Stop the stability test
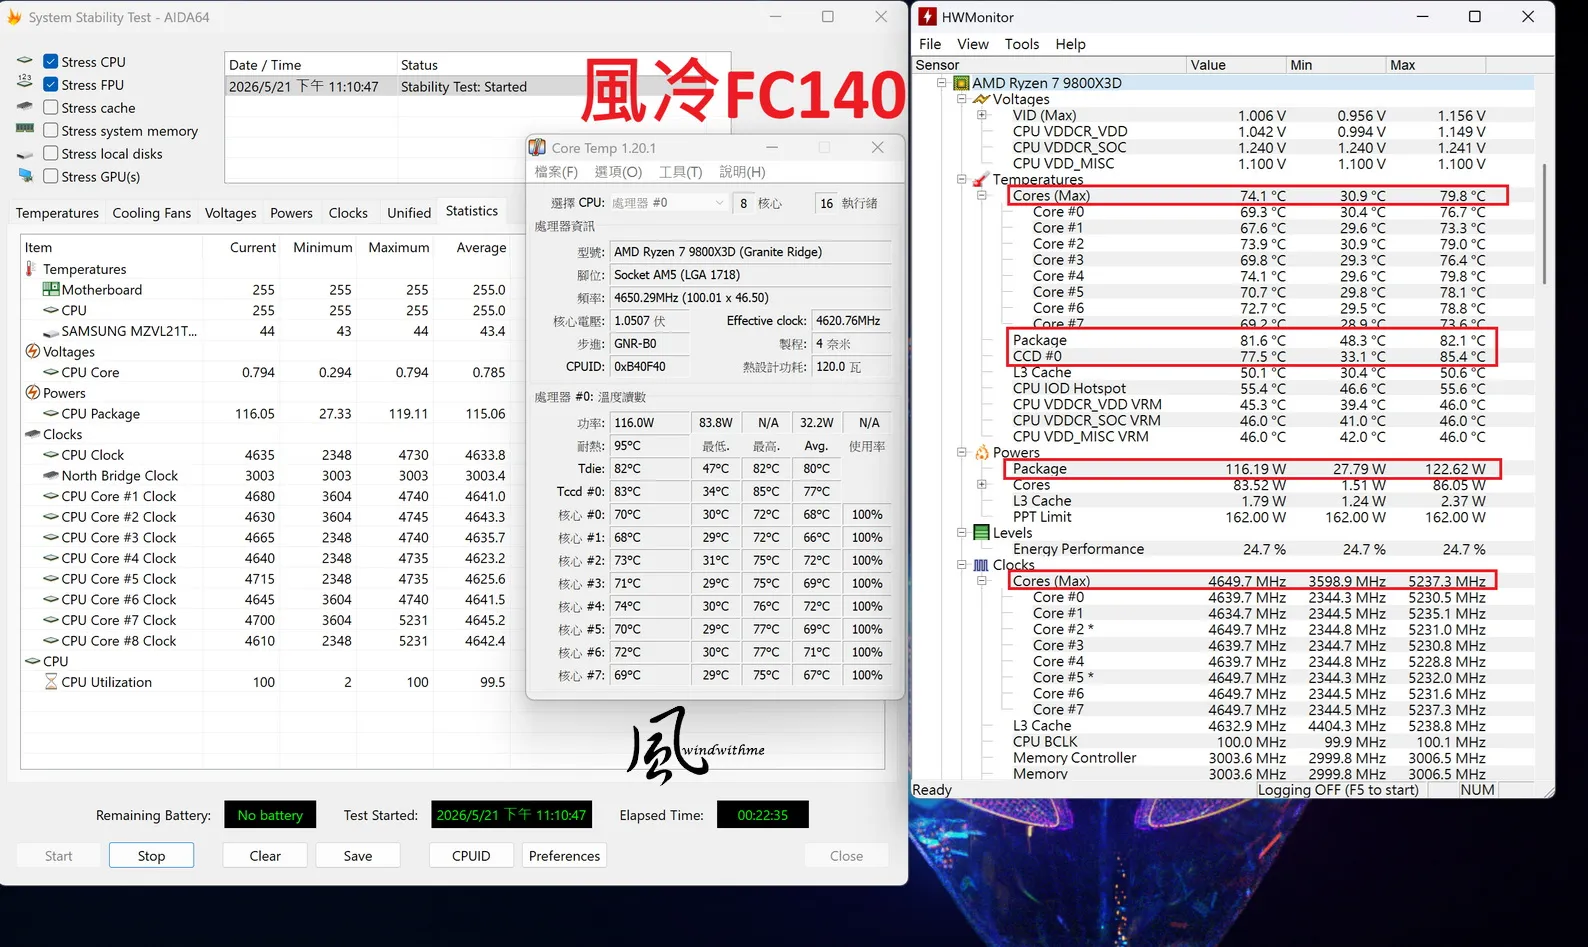This screenshot has height=947, width=1588. pos(151,856)
